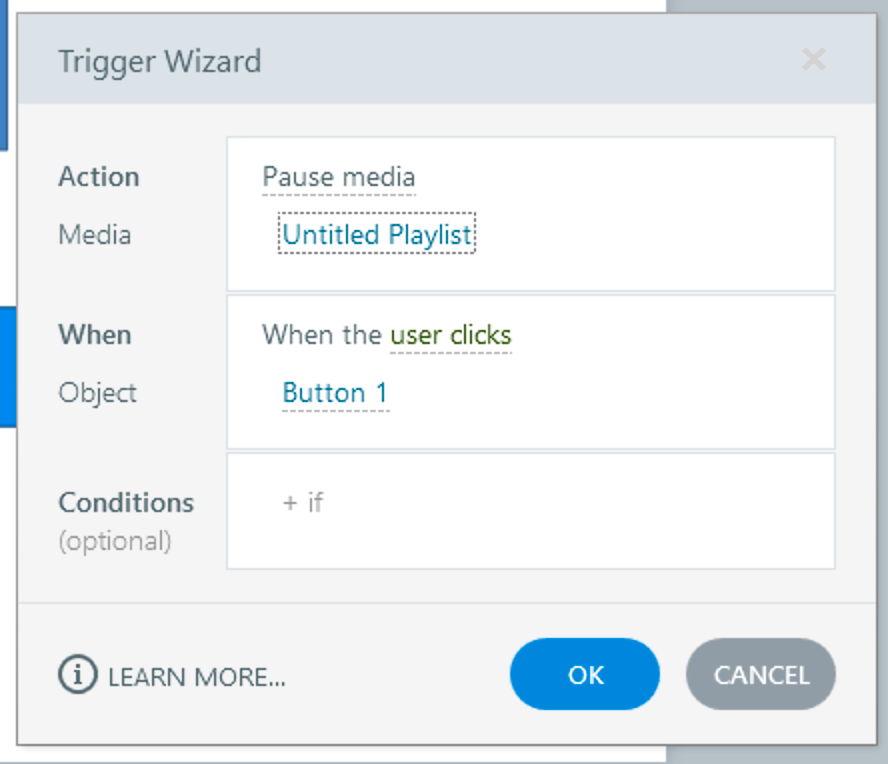888x764 pixels.
Task: Click the Media label
Action: [95, 235]
